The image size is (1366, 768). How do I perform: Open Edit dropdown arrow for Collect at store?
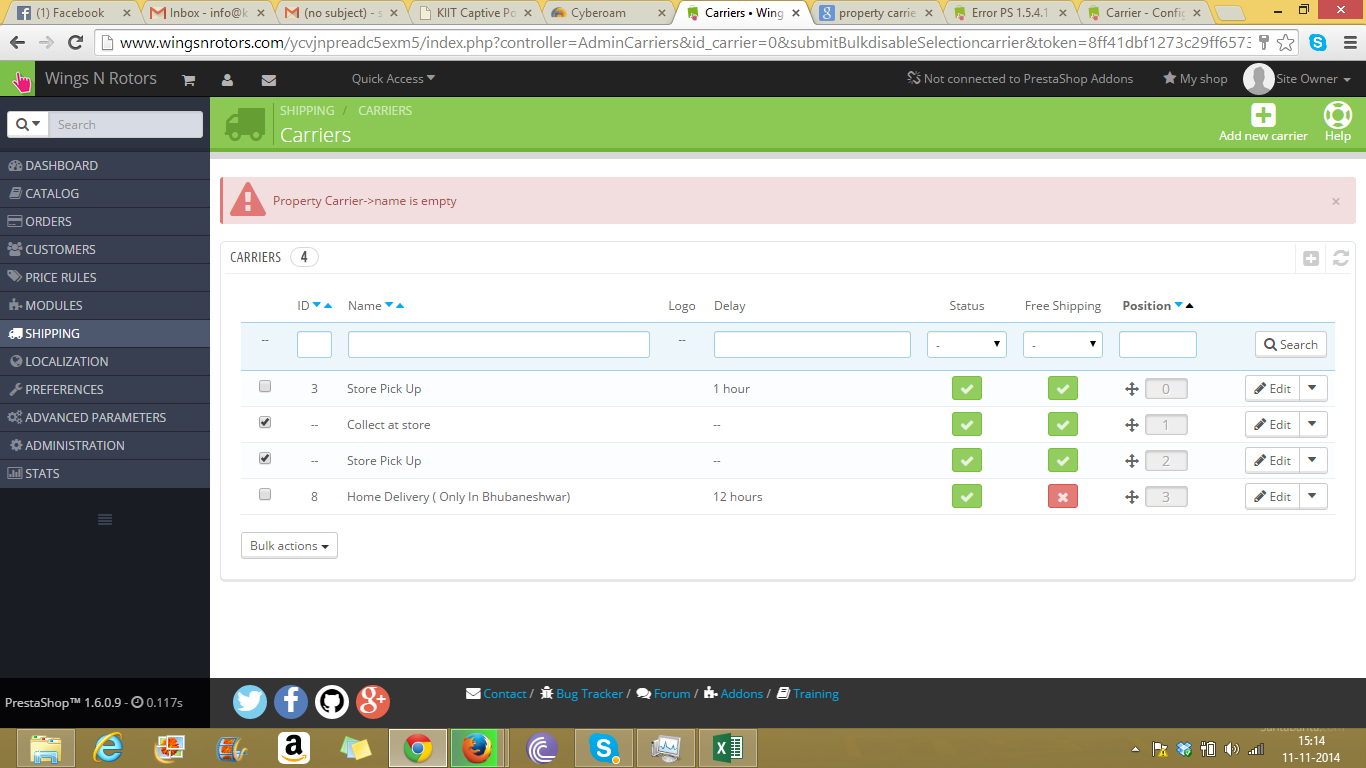[1313, 425]
